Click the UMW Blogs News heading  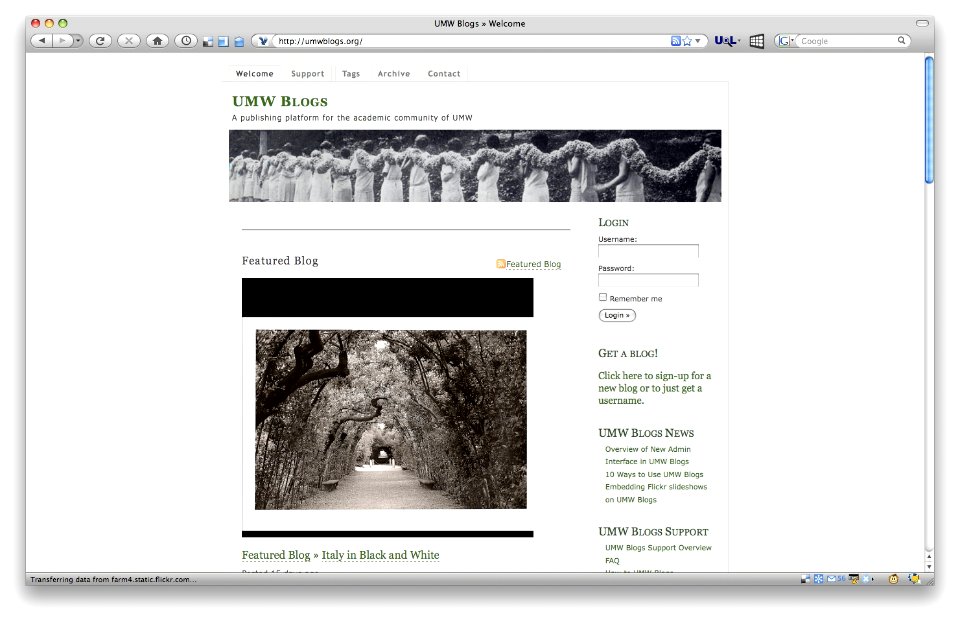tap(646, 433)
